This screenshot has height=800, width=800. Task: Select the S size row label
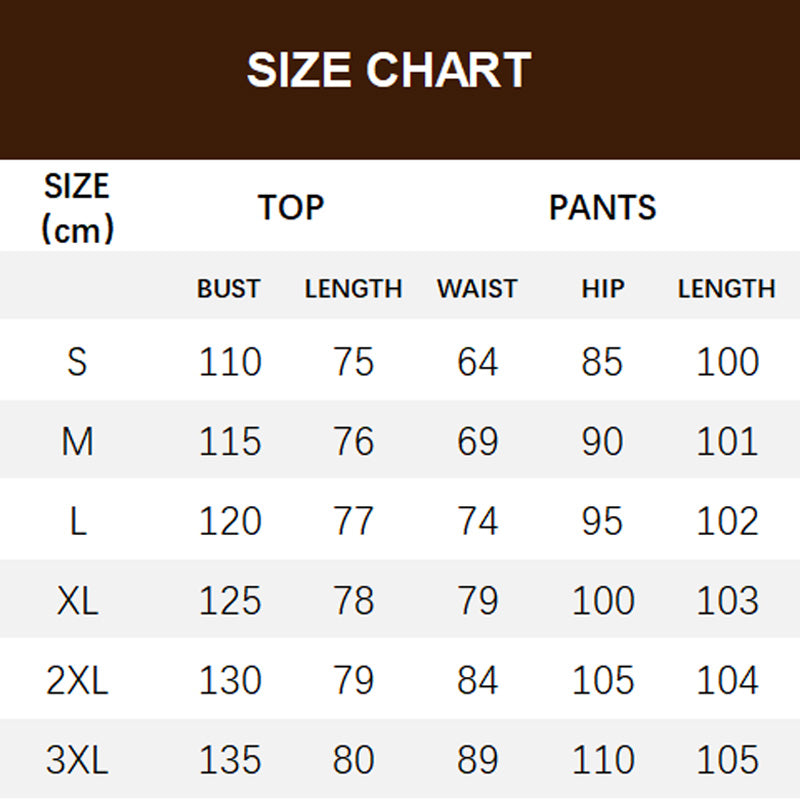(77, 361)
